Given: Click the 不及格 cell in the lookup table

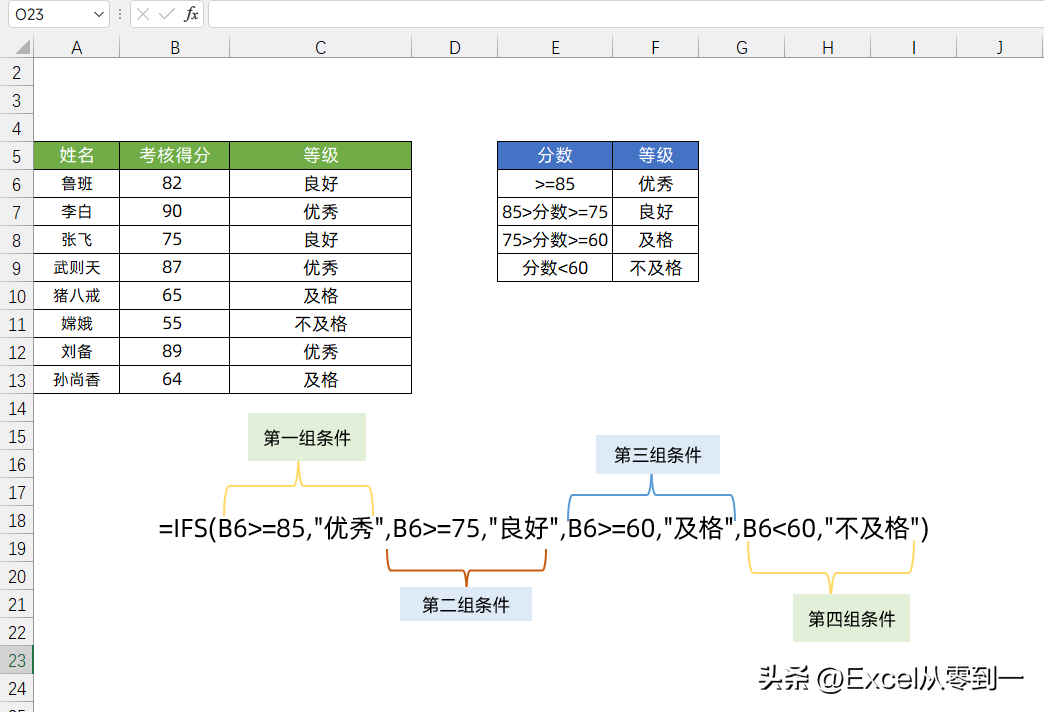Looking at the screenshot, I should coord(655,267).
